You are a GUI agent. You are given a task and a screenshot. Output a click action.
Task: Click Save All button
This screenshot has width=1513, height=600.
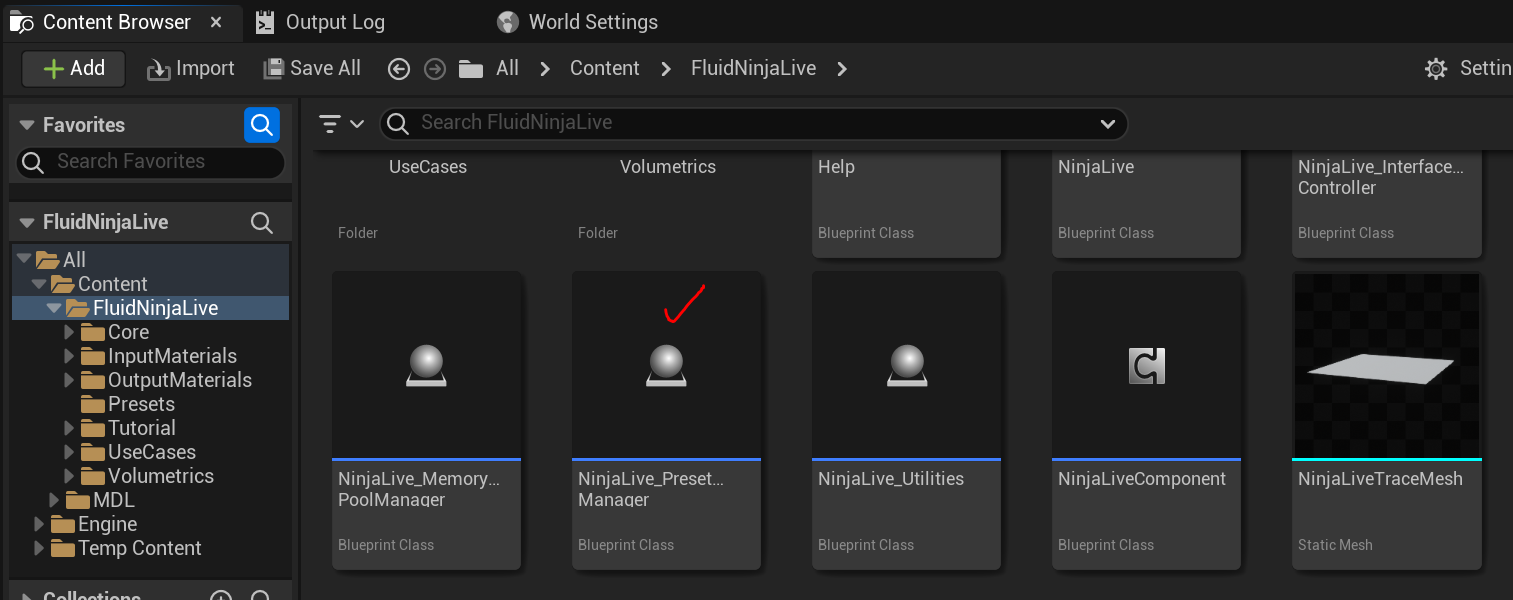click(x=311, y=68)
